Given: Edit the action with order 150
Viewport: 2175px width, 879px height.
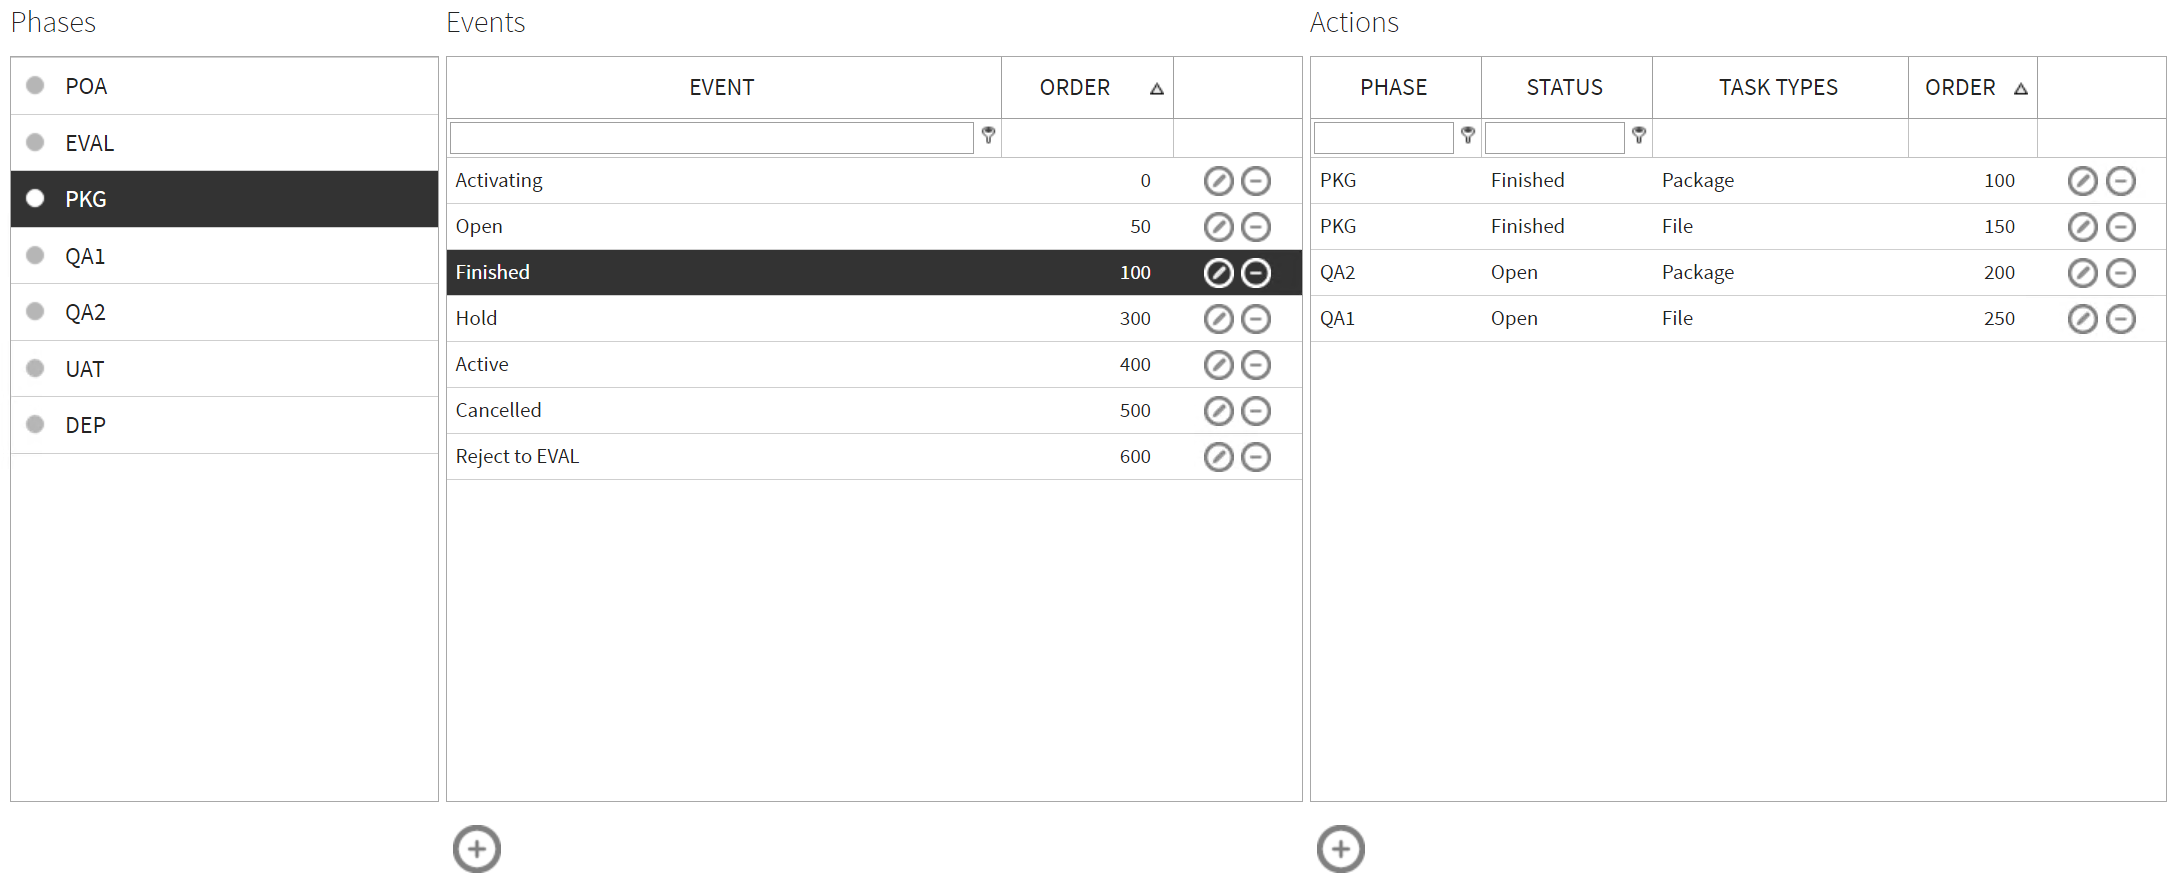Looking at the screenshot, I should (2082, 227).
